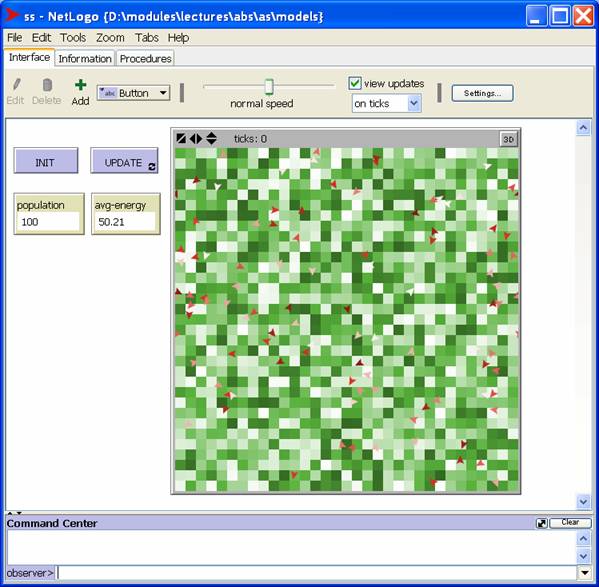Click the UPDATE button

[124, 161]
